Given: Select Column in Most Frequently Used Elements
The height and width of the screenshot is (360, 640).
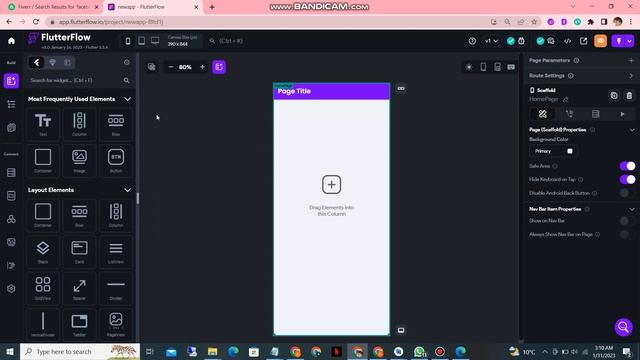Looking at the screenshot, I should click(x=79, y=124).
